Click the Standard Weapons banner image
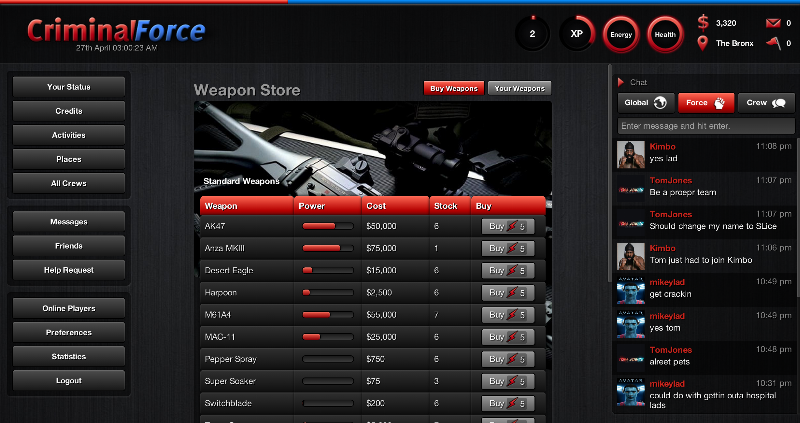Screen dimensions: 800x423 tap(373, 148)
